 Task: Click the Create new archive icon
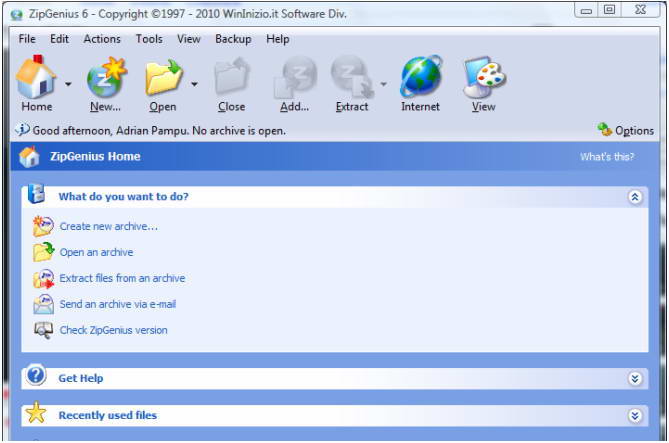coord(43,226)
